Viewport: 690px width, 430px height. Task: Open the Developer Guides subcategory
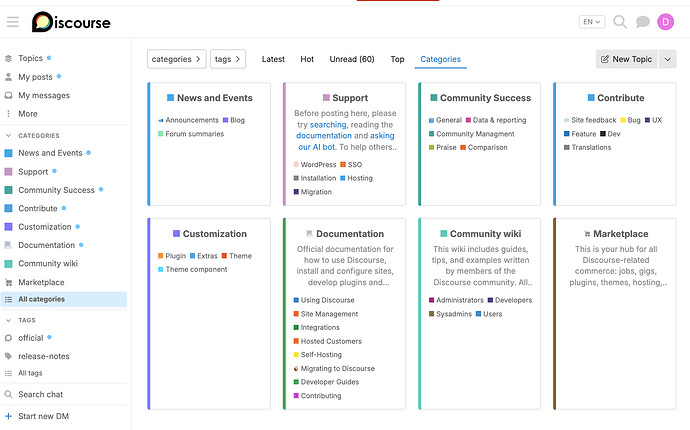(330, 382)
